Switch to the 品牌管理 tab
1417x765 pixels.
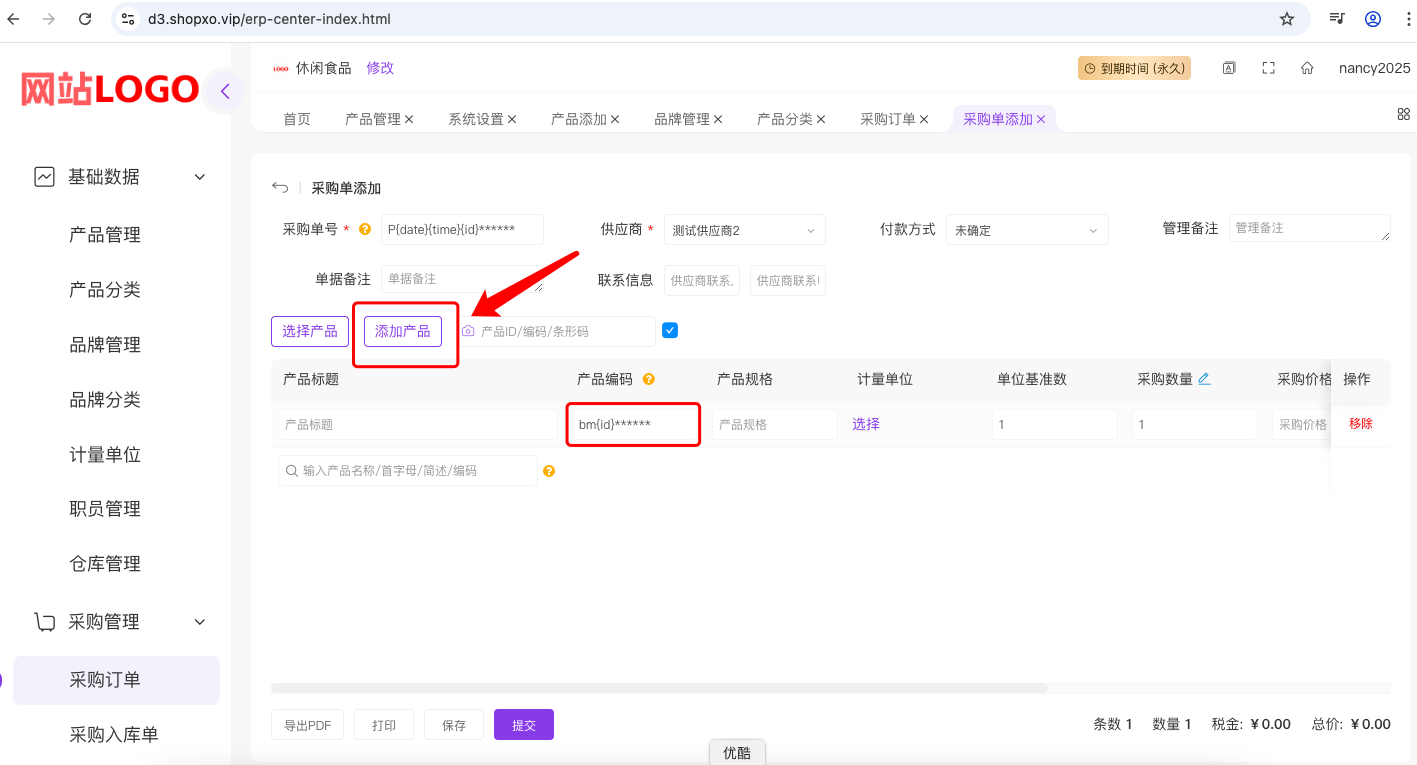point(682,119)
